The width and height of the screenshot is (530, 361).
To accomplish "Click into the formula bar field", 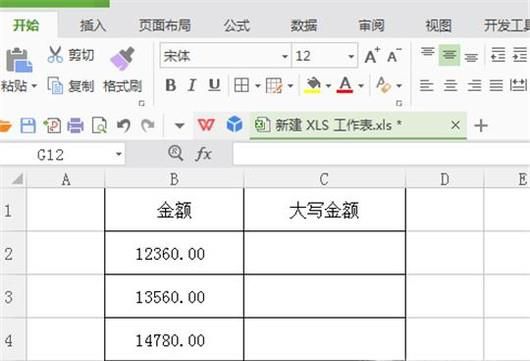I will (x=381, y=154).
